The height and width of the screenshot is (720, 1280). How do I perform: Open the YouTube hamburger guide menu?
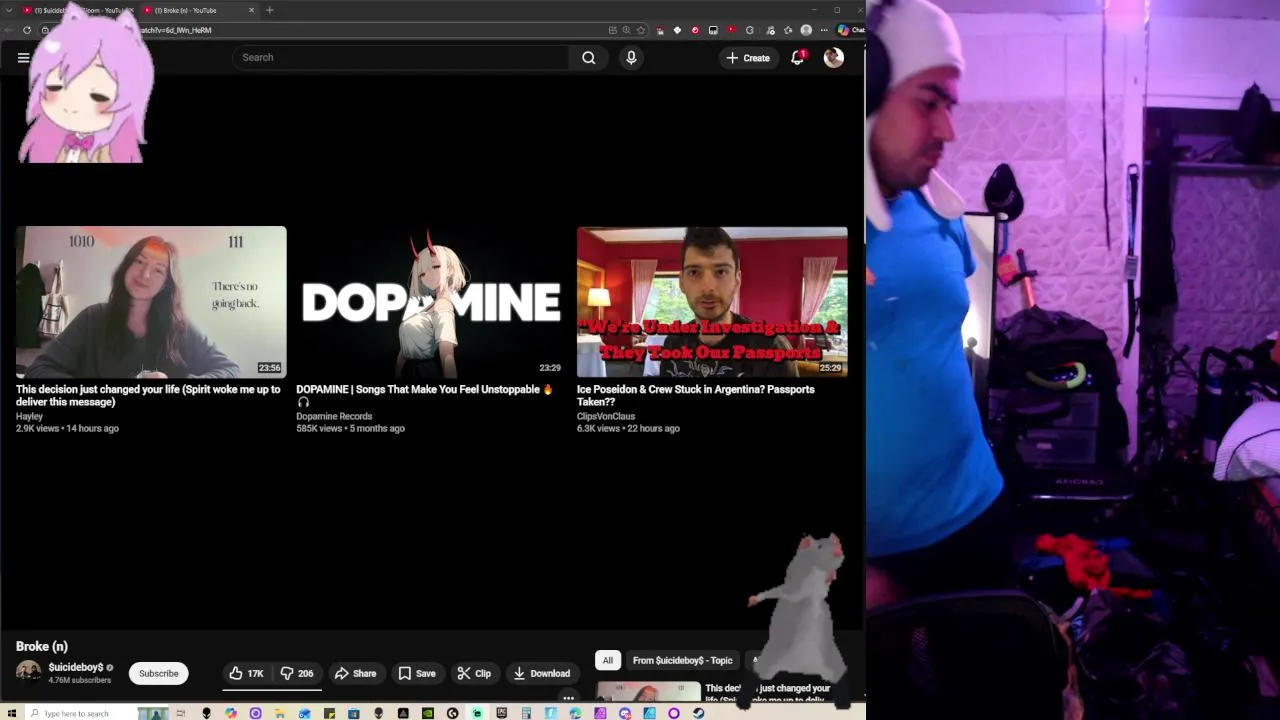[x=23, y=58]
